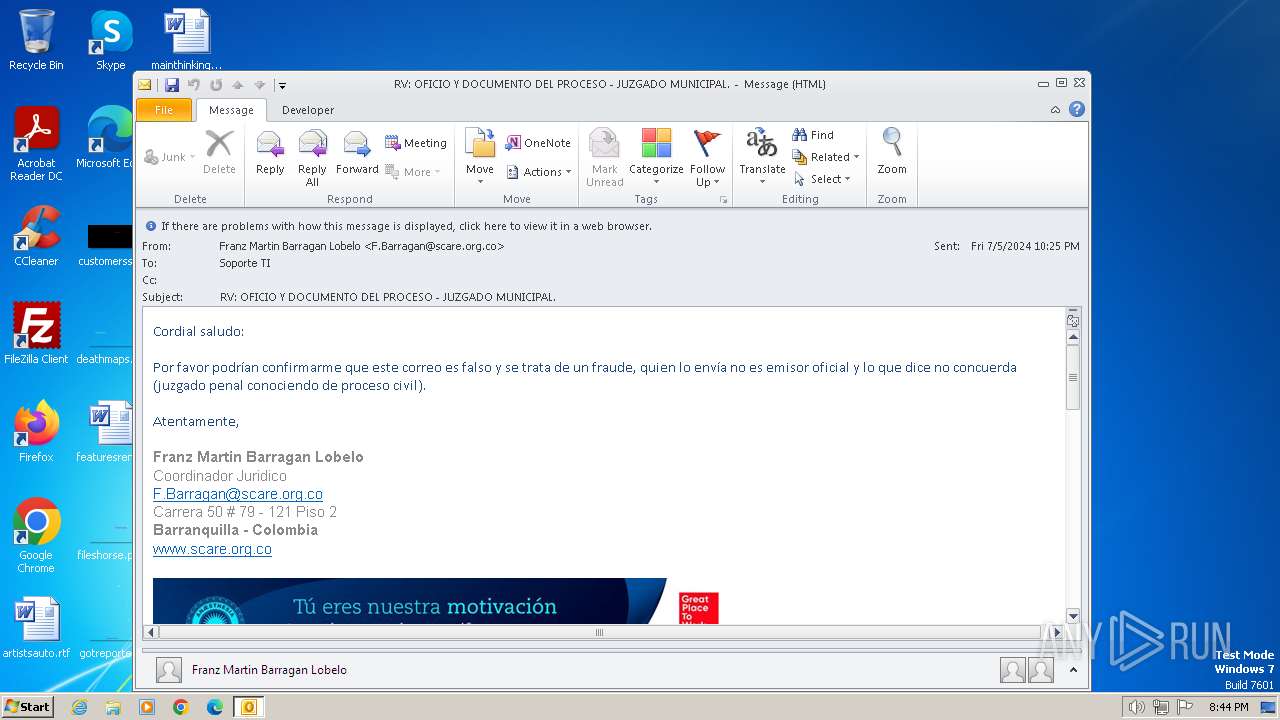
Task: Open the More respond options dropdown
Action: coord(413,172)
